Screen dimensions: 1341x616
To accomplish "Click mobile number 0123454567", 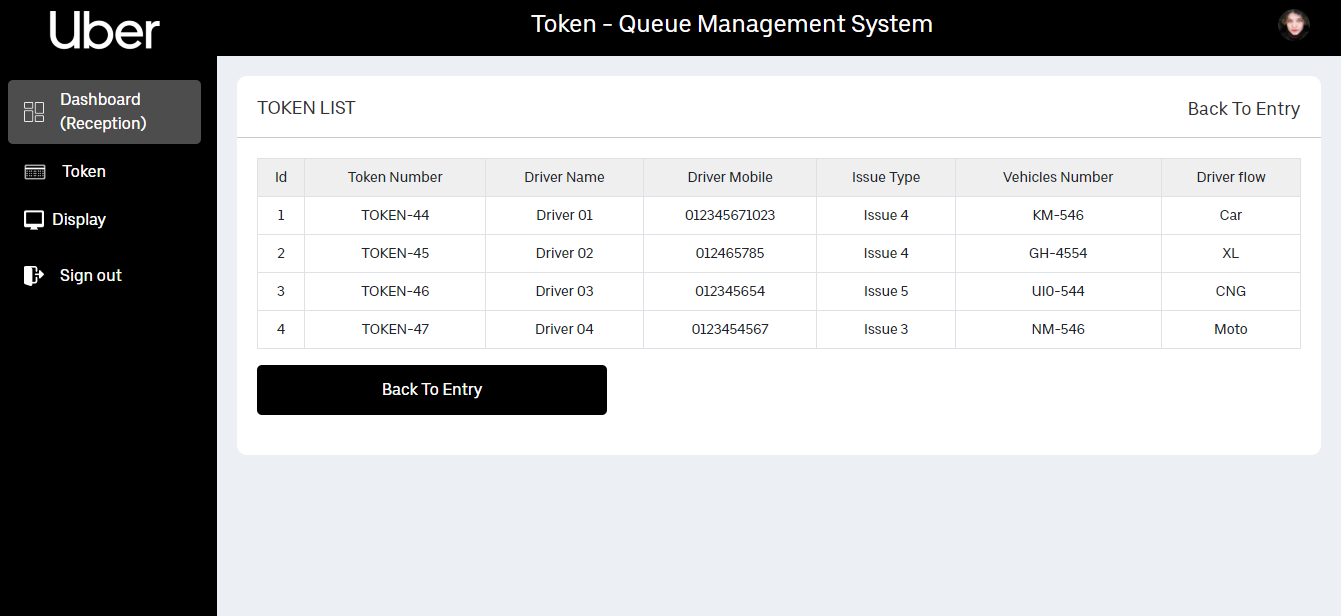I will pos(730,329).
